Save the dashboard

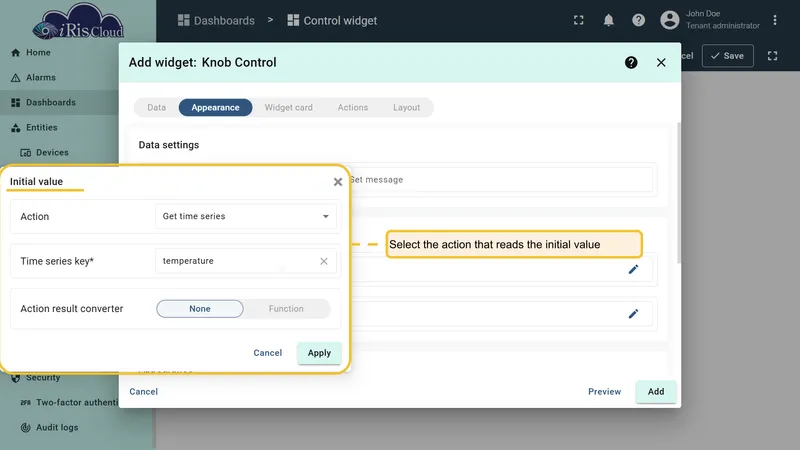[728, 56]
